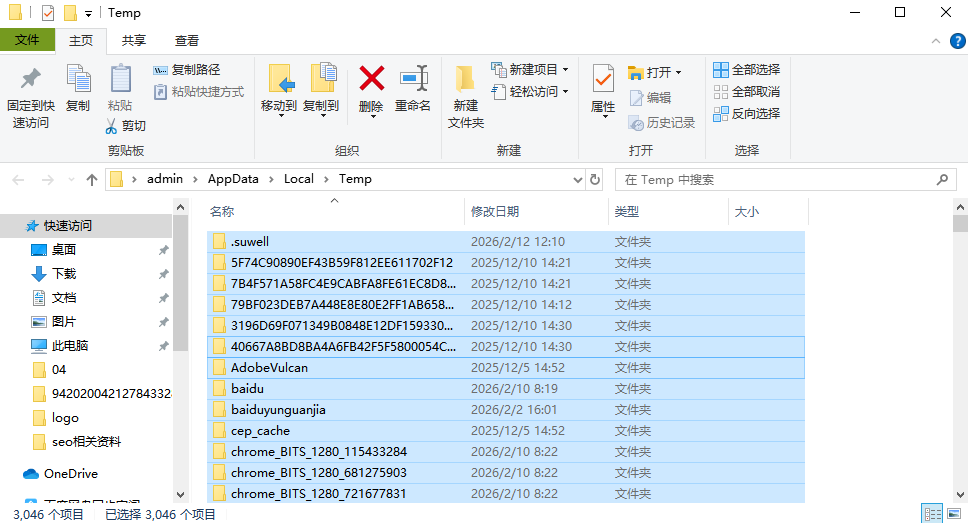Click 剪切 scissors cut button

coord(125,126)
